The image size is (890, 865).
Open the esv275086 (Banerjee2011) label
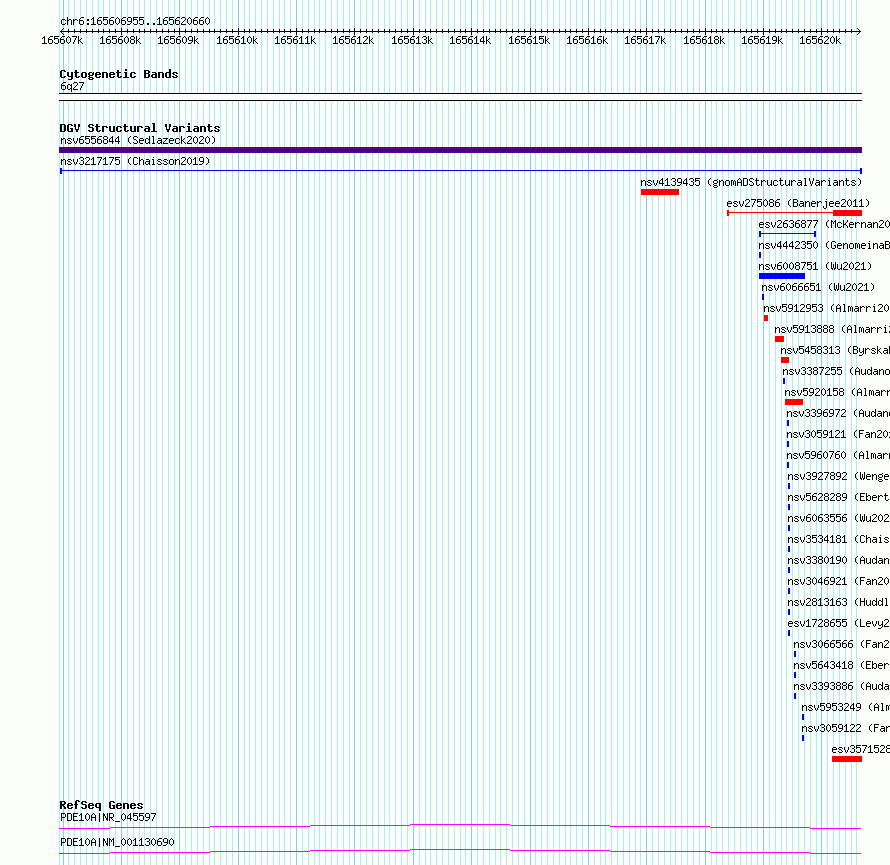click(x=798, y=203)
